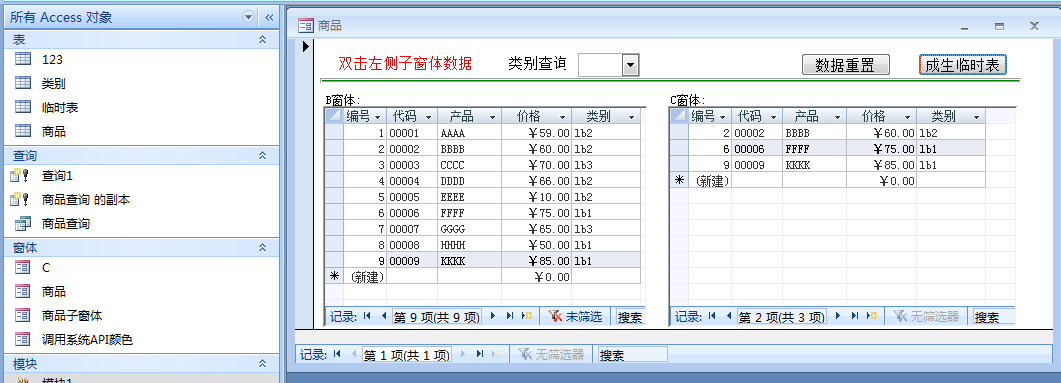Select all rows via B窗体 corner selector
The image size is (1061, 383).
click(334, 116)
